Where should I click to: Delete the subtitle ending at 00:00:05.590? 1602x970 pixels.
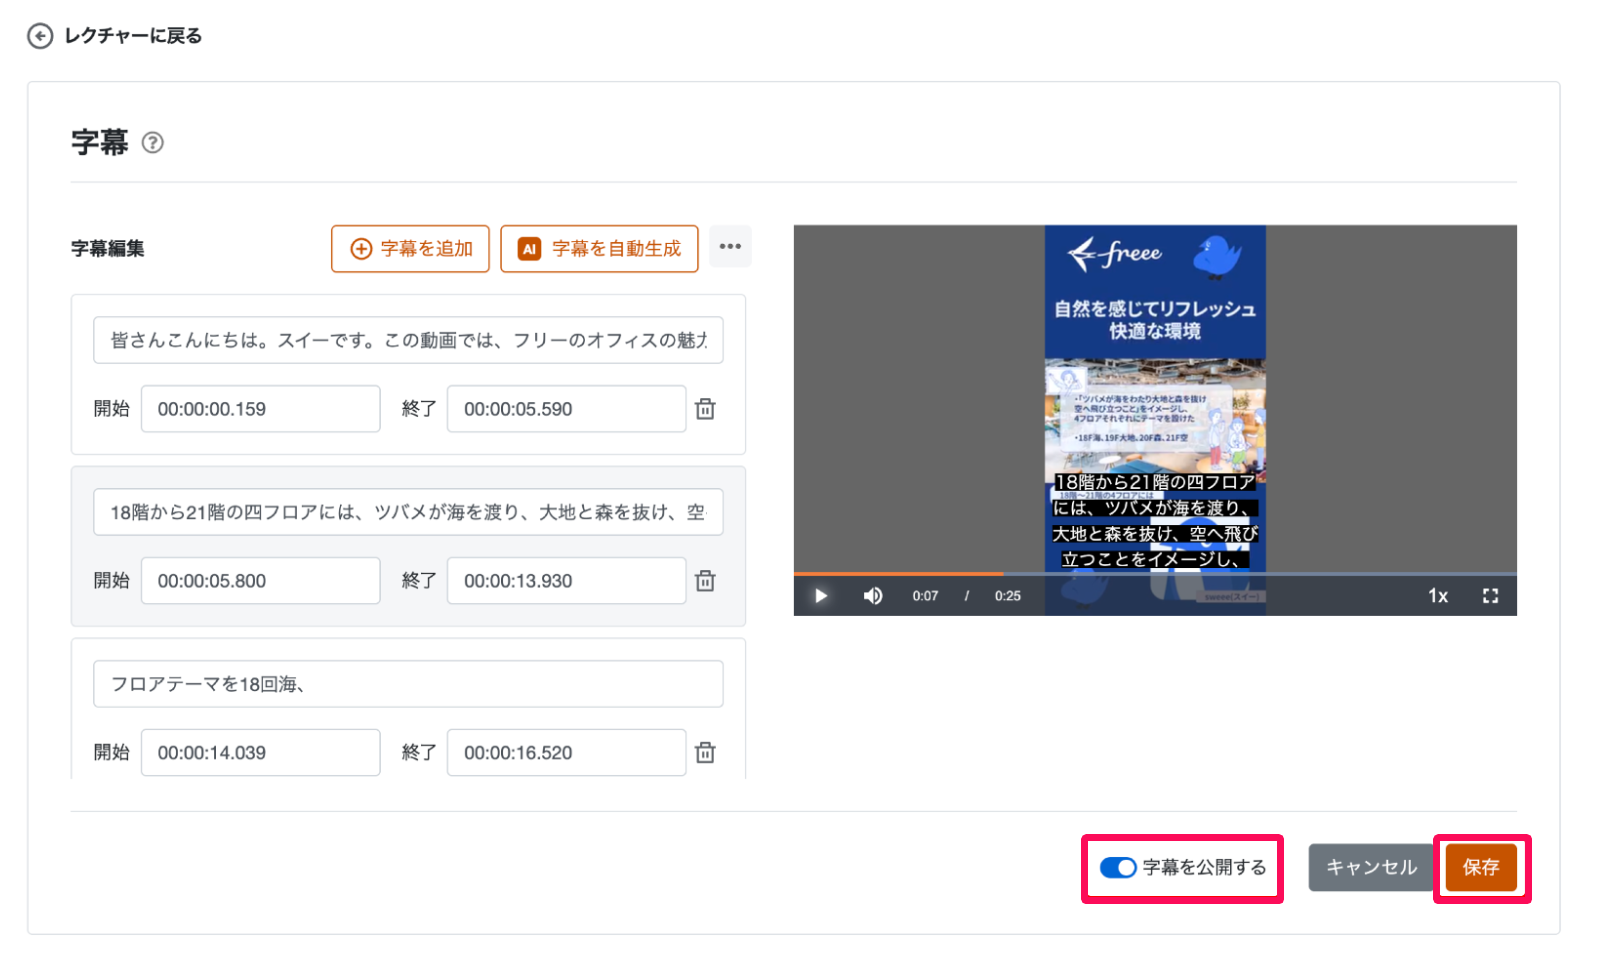pyautogui.click(x=705, y=409)
